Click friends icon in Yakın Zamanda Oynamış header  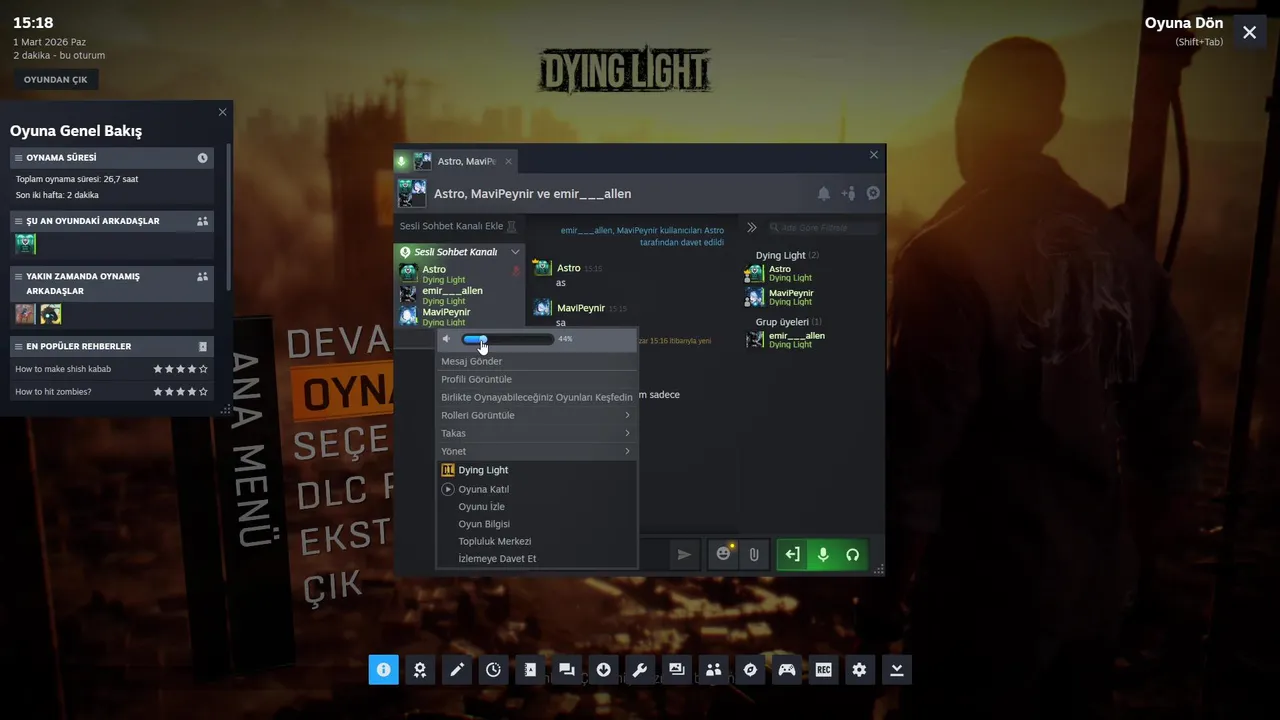coord(203,277)
